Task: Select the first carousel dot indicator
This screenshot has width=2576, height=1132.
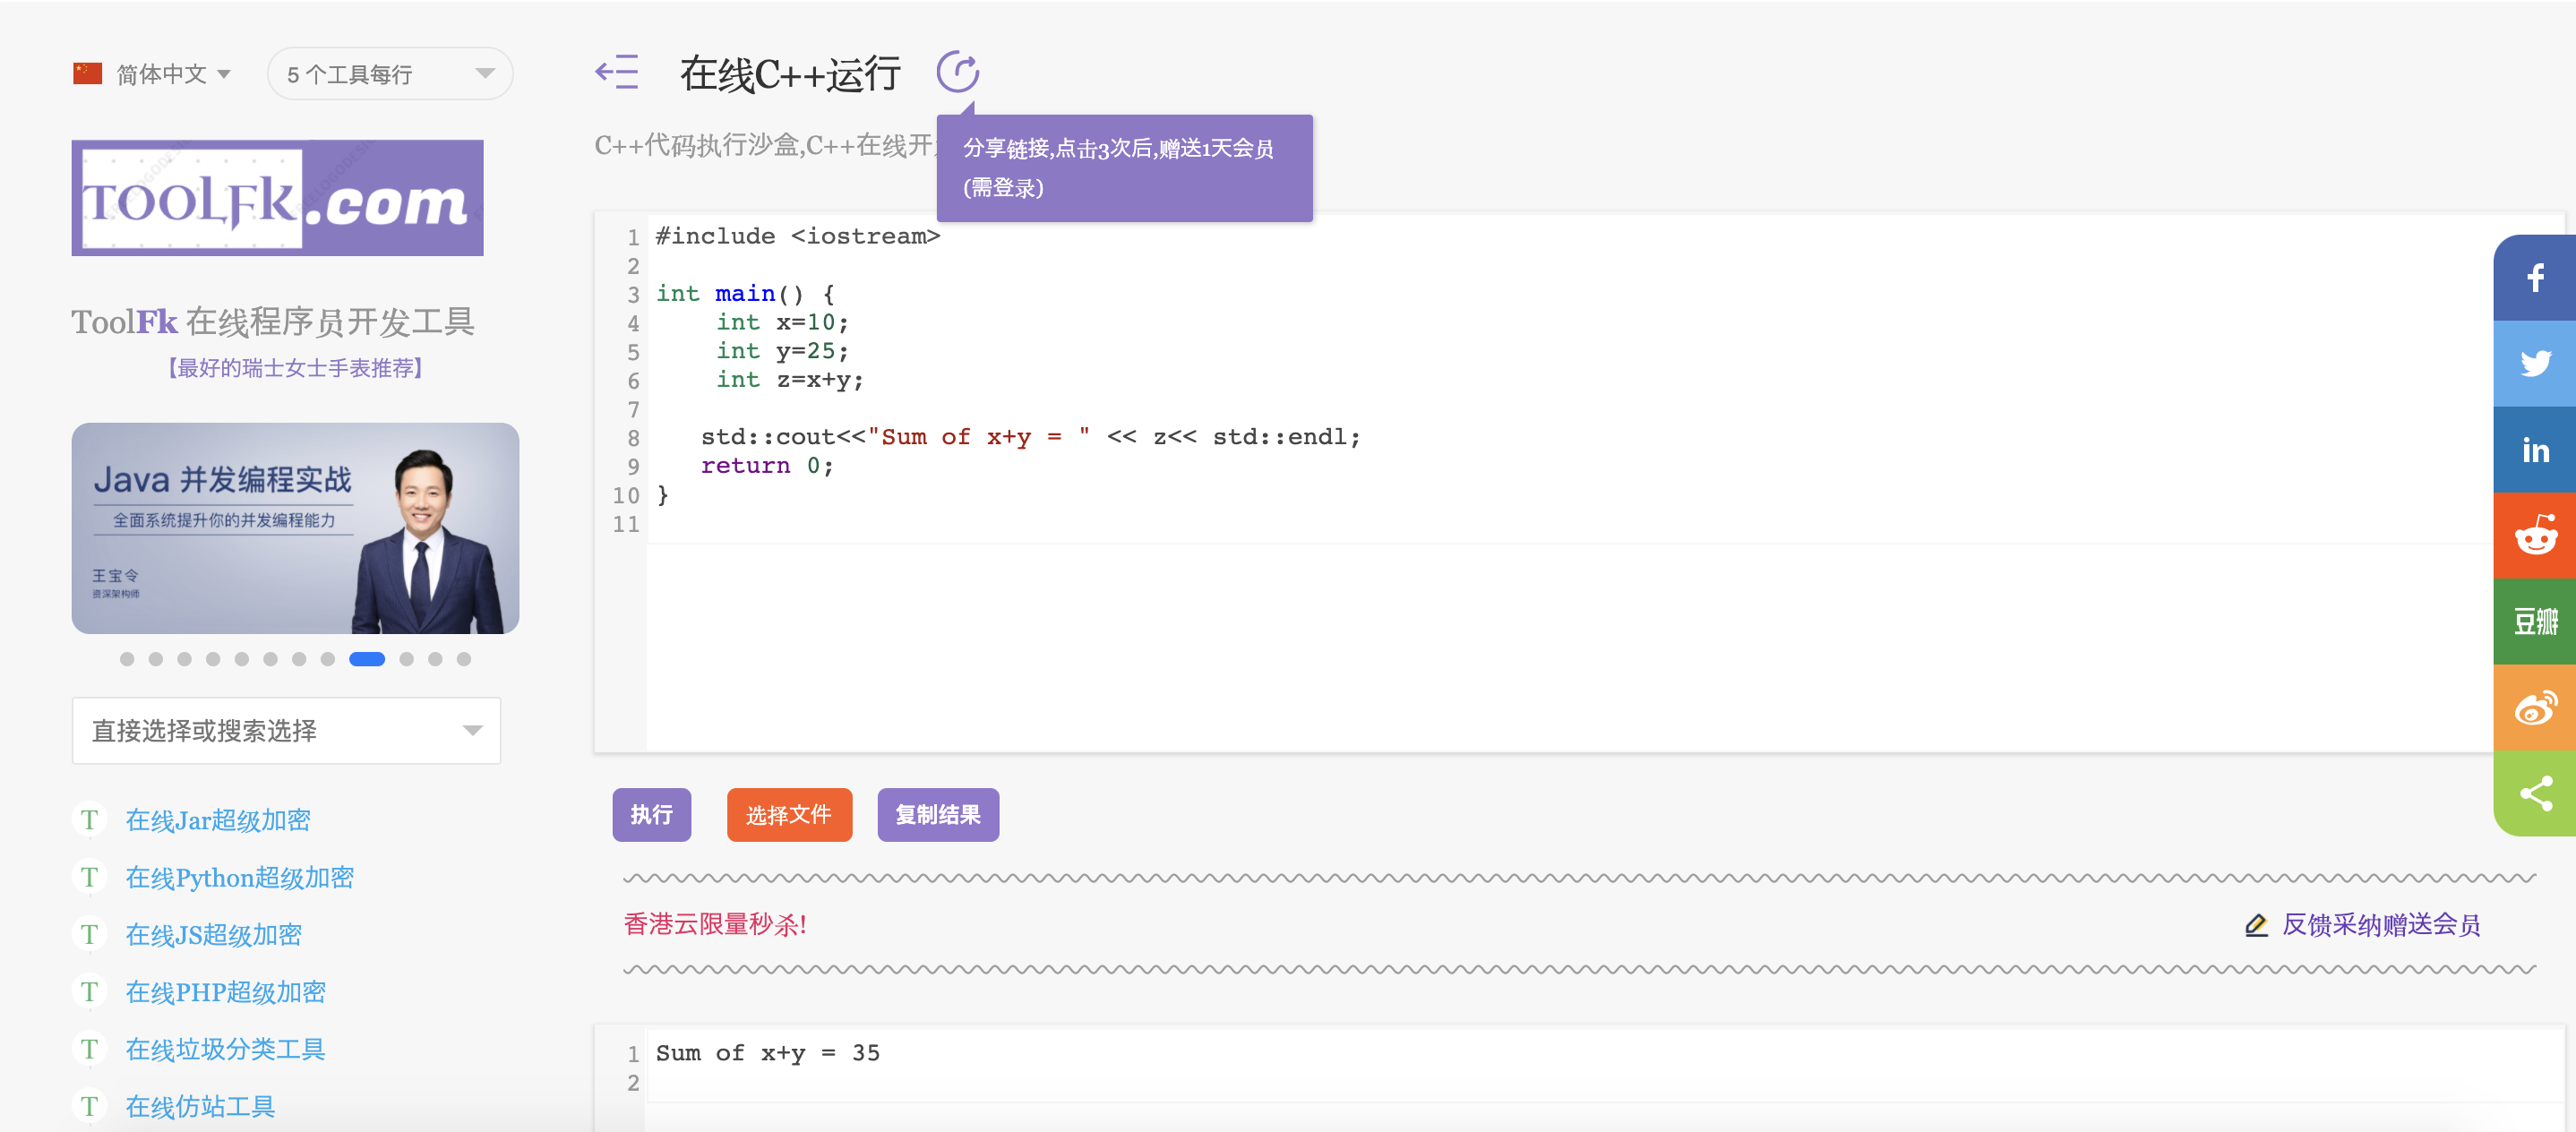Action: (x=127, y=659)
